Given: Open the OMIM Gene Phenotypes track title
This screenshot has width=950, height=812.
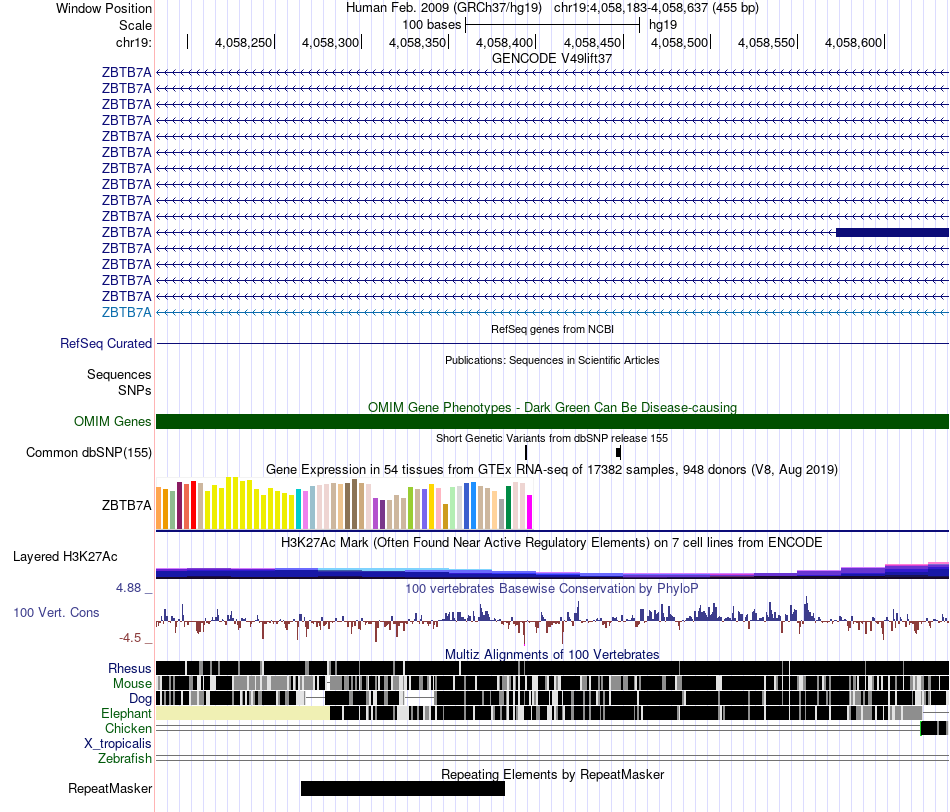Looking at the screenshot, I should click(552, 407).
